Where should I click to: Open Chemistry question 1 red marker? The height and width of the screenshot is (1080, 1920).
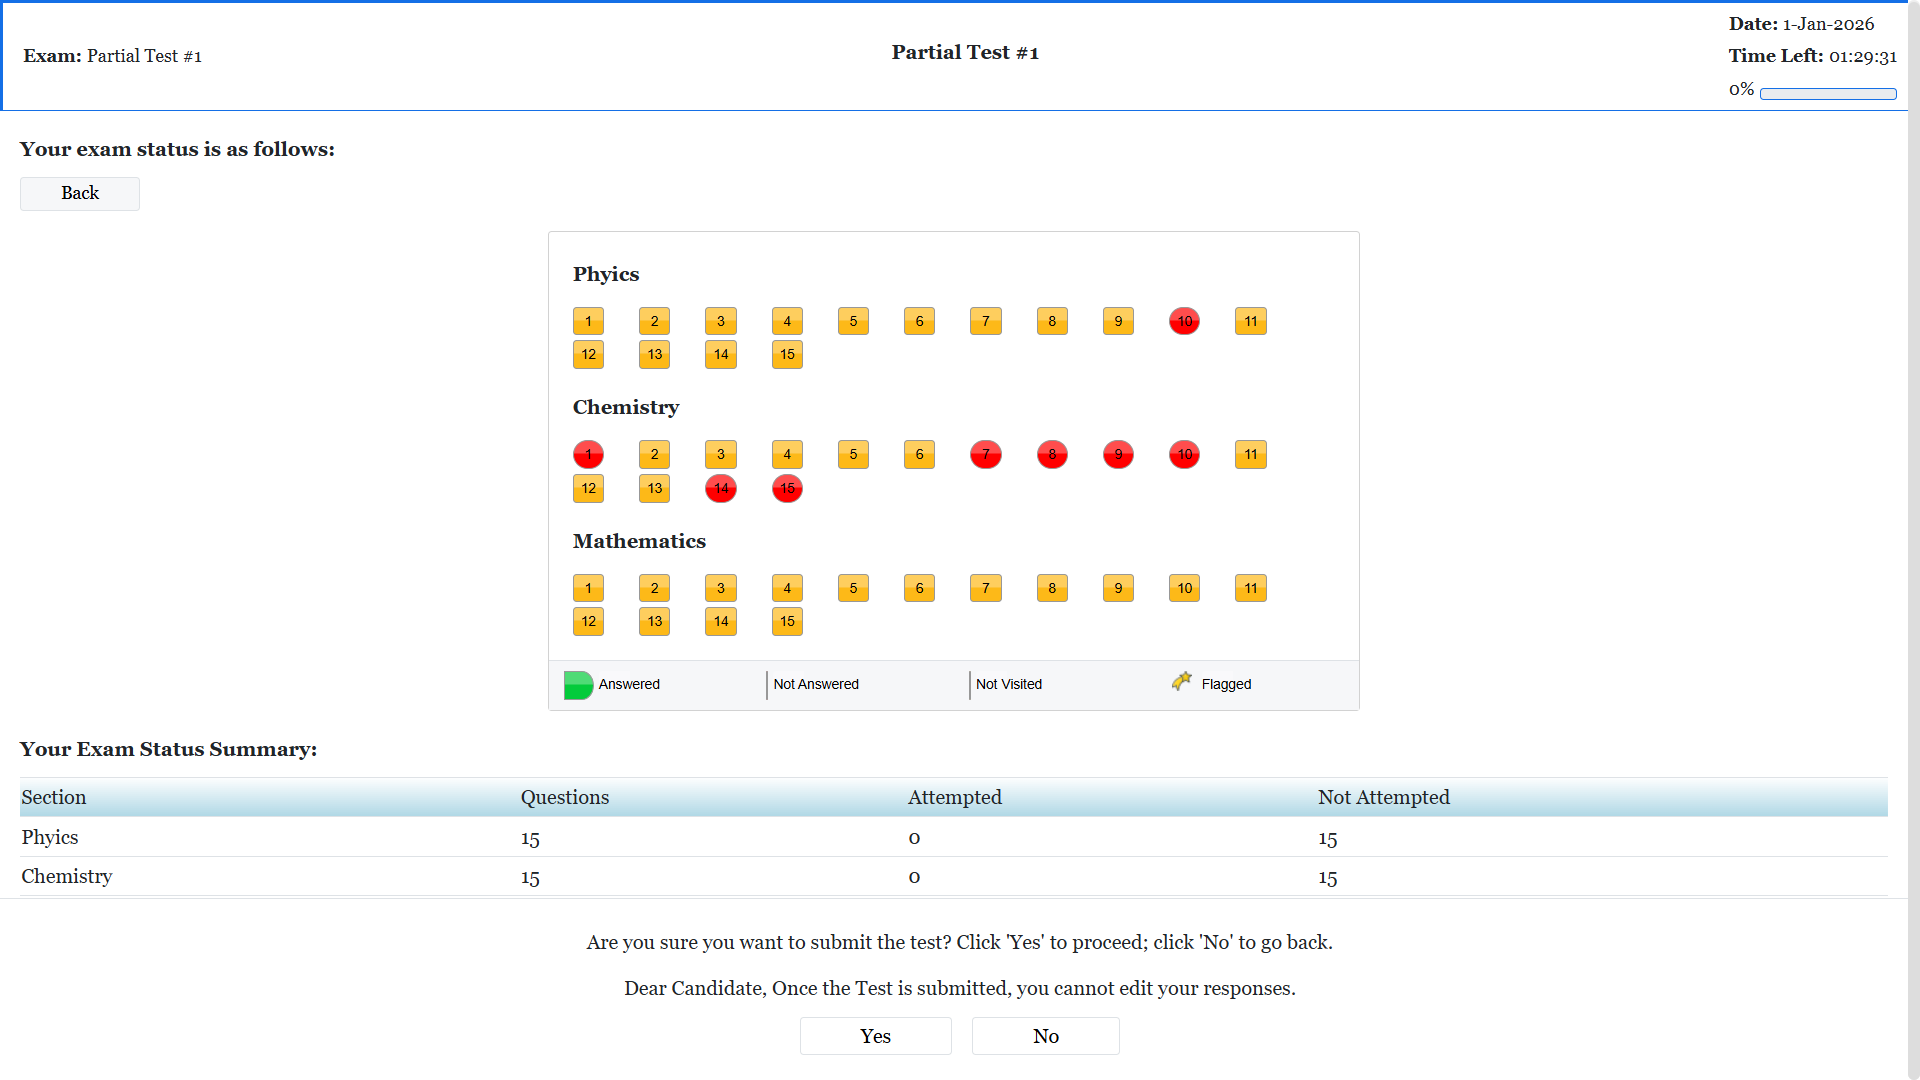pos(588,454)
